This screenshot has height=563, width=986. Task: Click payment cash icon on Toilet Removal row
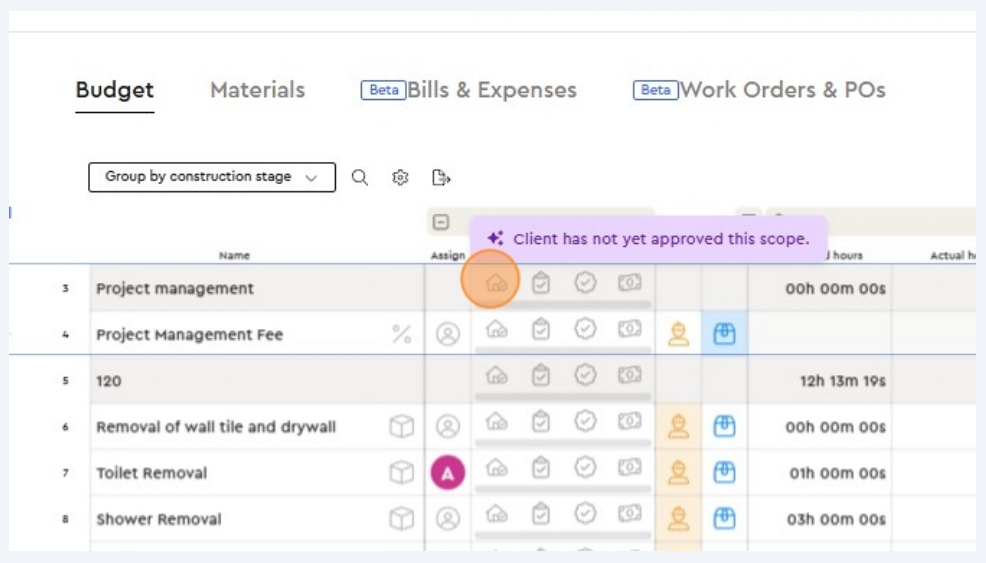(x=630, y=467)
